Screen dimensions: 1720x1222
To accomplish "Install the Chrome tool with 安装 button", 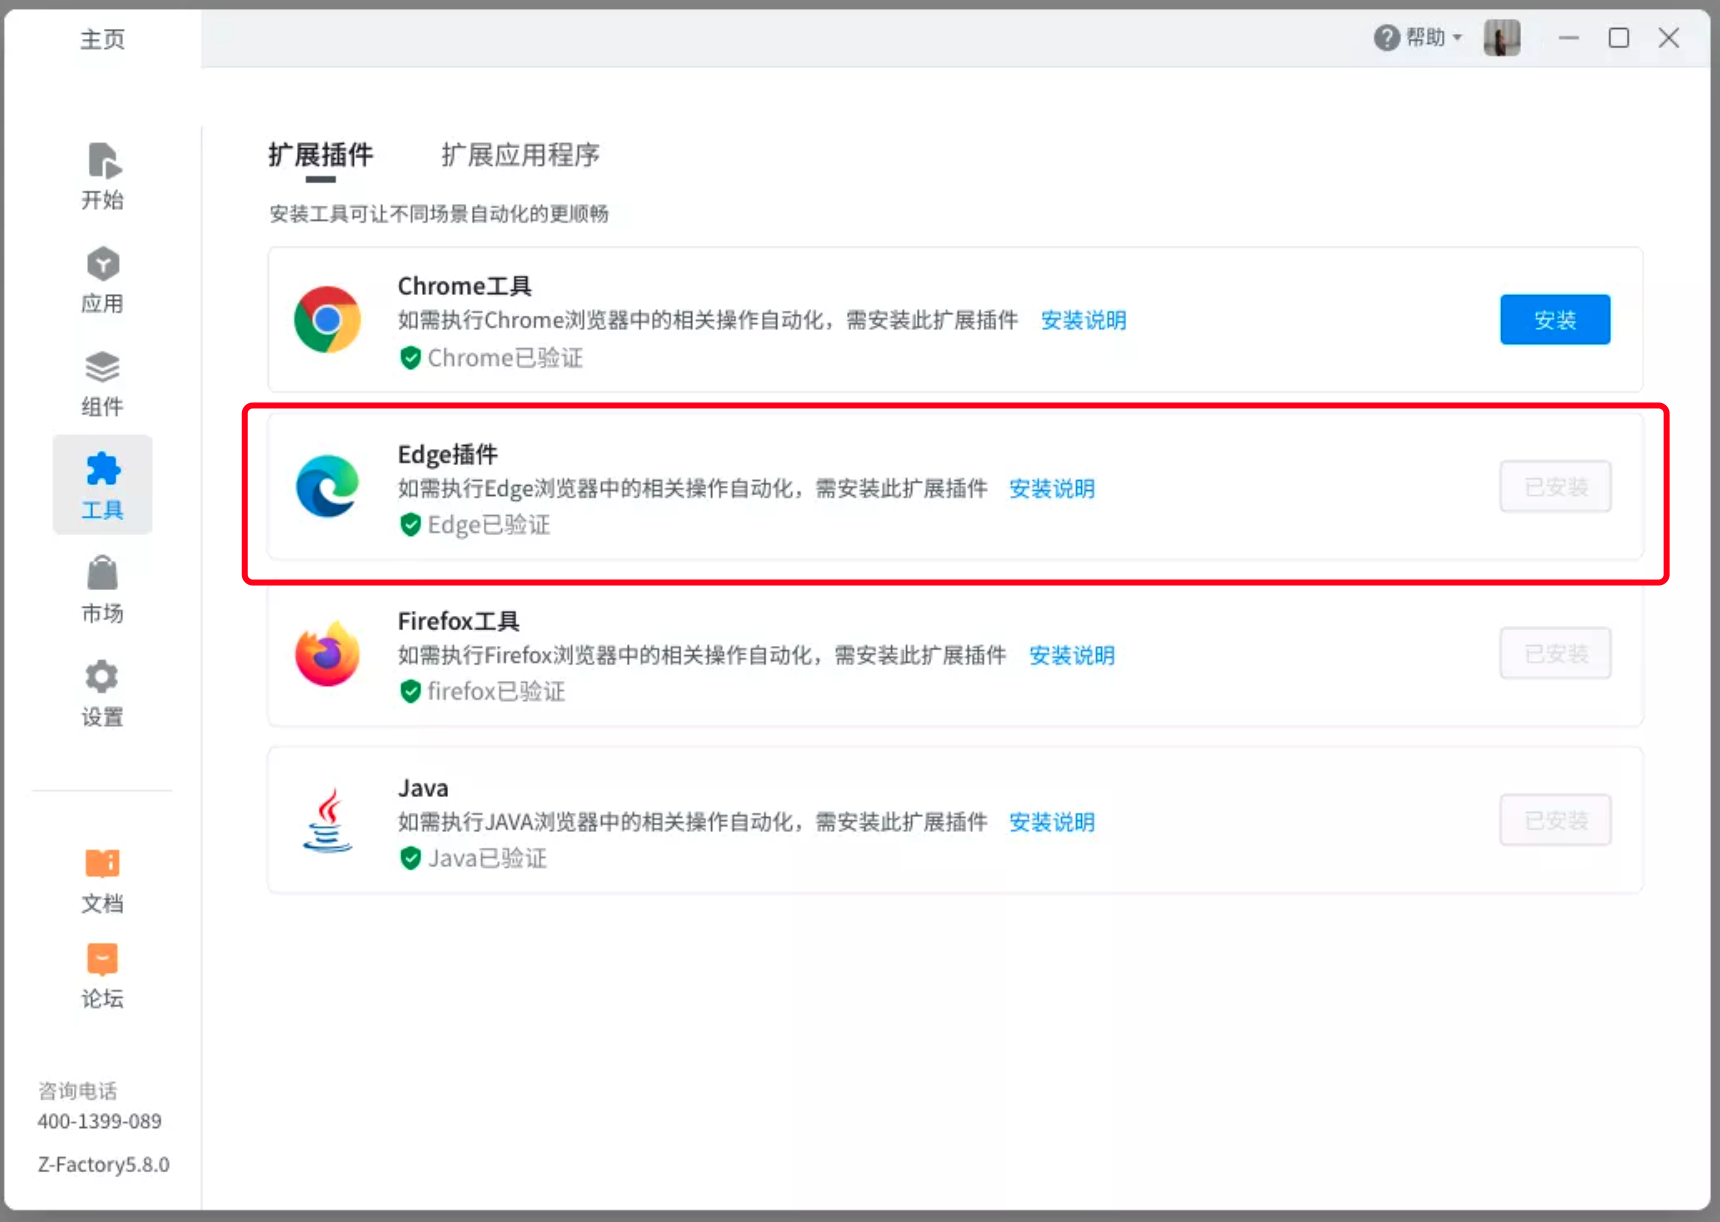I will [x=1554, y=320].
